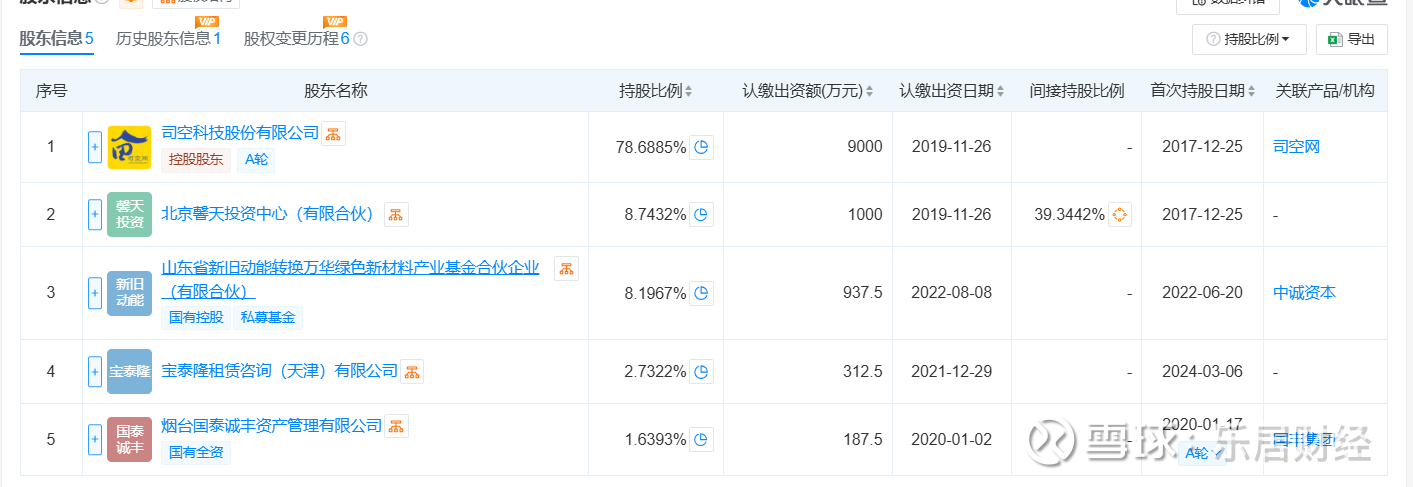The height and width of the screenshot is (487, 1413).
Task: Open 宝泰隆租赁咨询（天津）有限公司 link
Action: pos(279,371)
